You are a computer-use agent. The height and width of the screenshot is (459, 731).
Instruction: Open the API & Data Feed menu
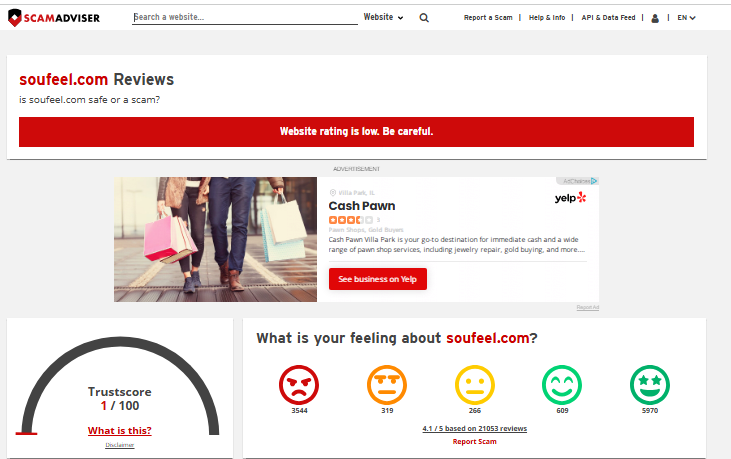[x=608, y=18]
